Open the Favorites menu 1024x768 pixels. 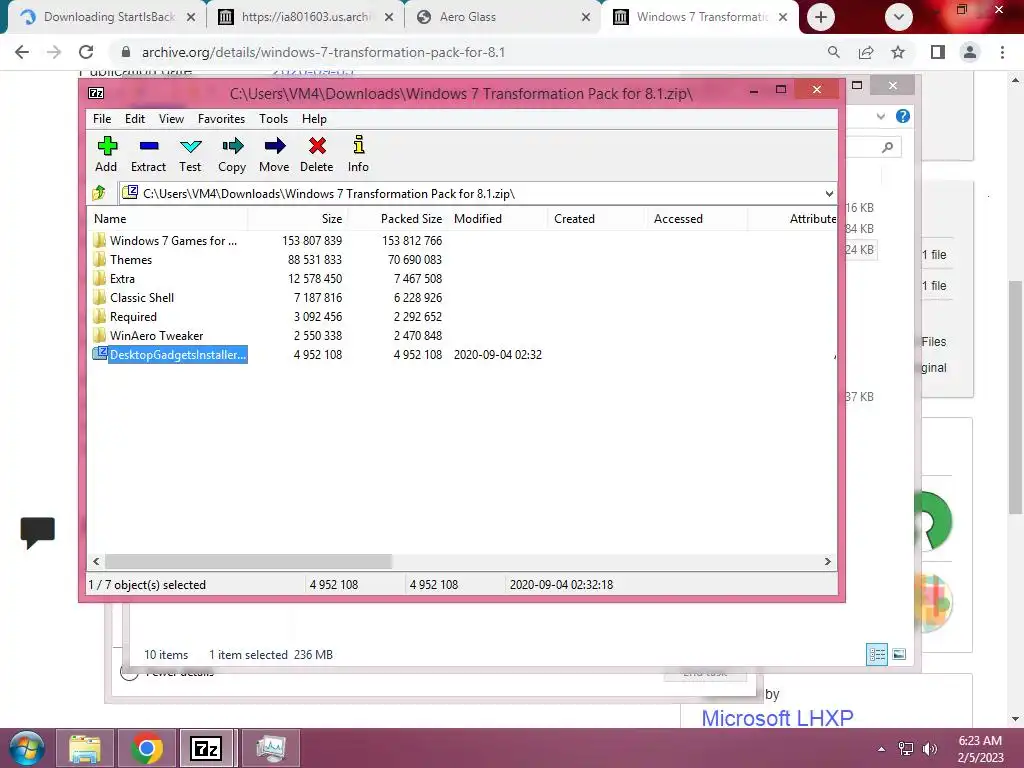221,119
